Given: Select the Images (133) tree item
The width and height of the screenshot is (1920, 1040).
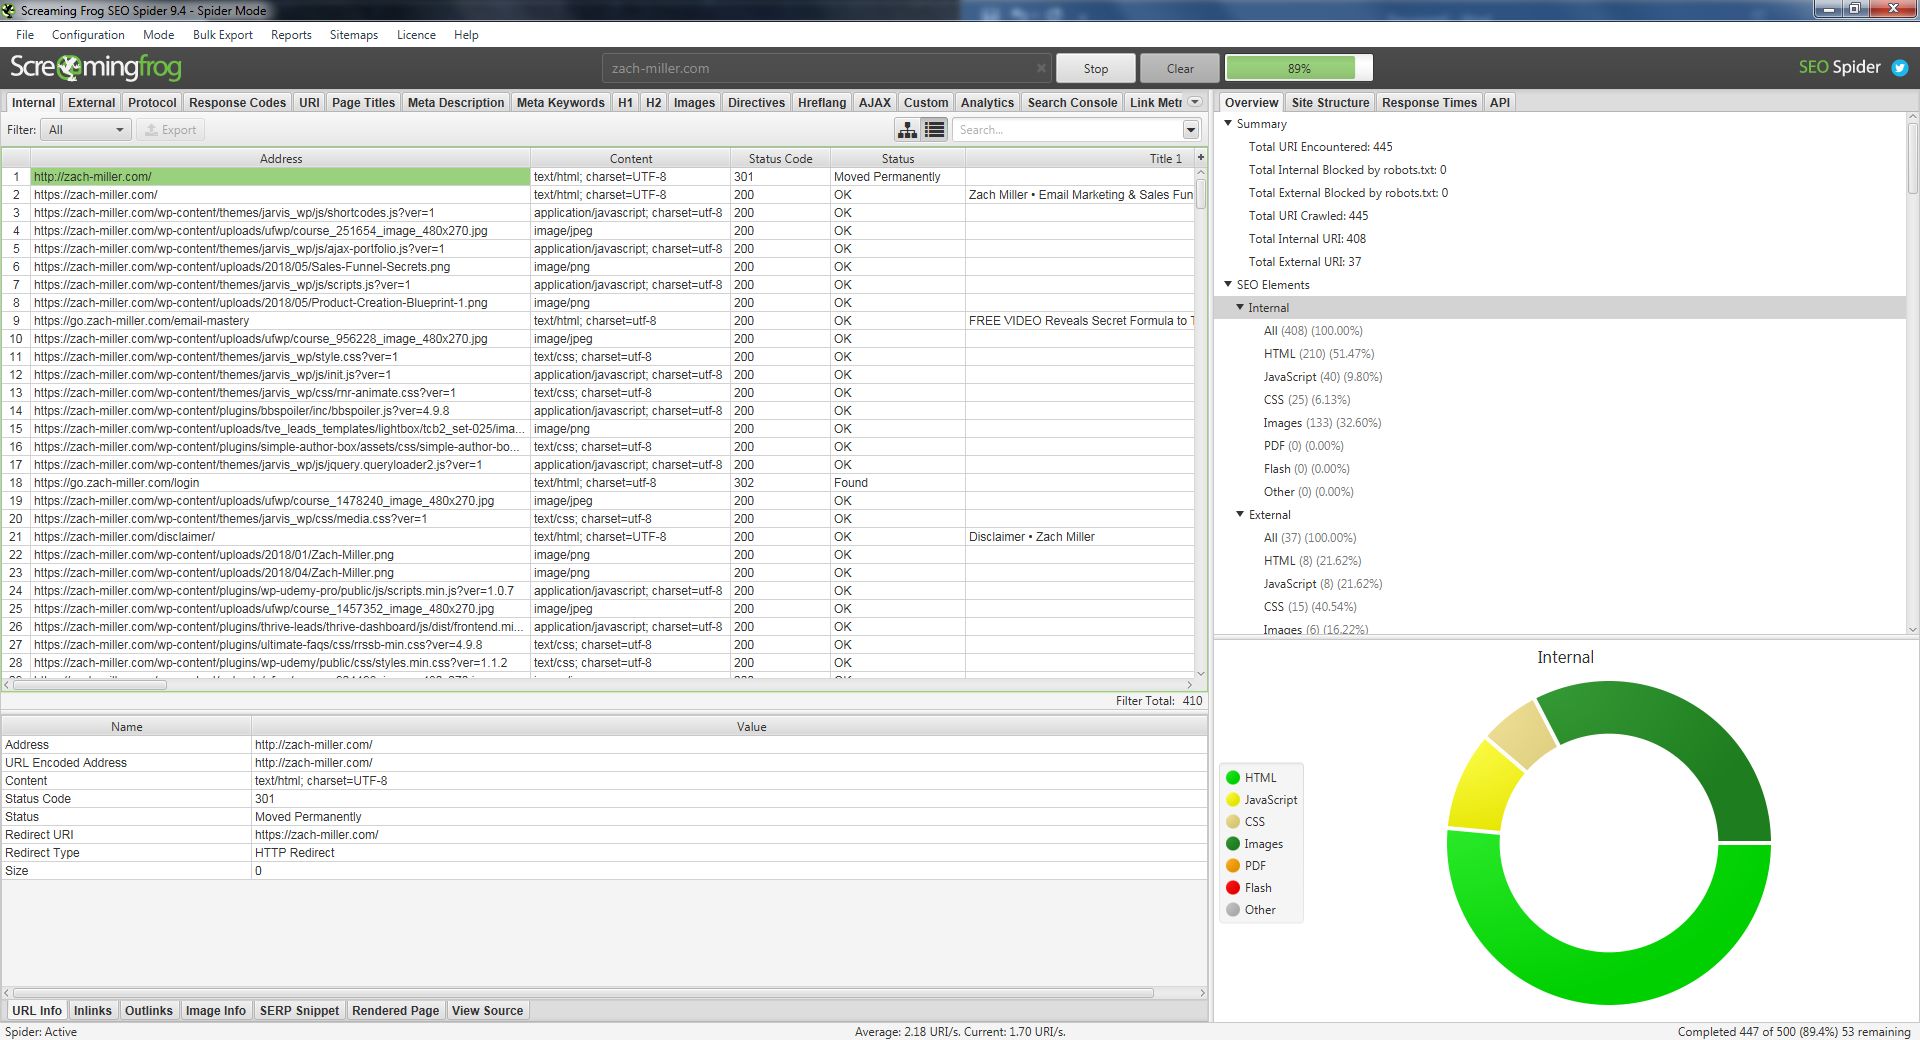Looking at the screenshot, I should tap(1322, 423).
